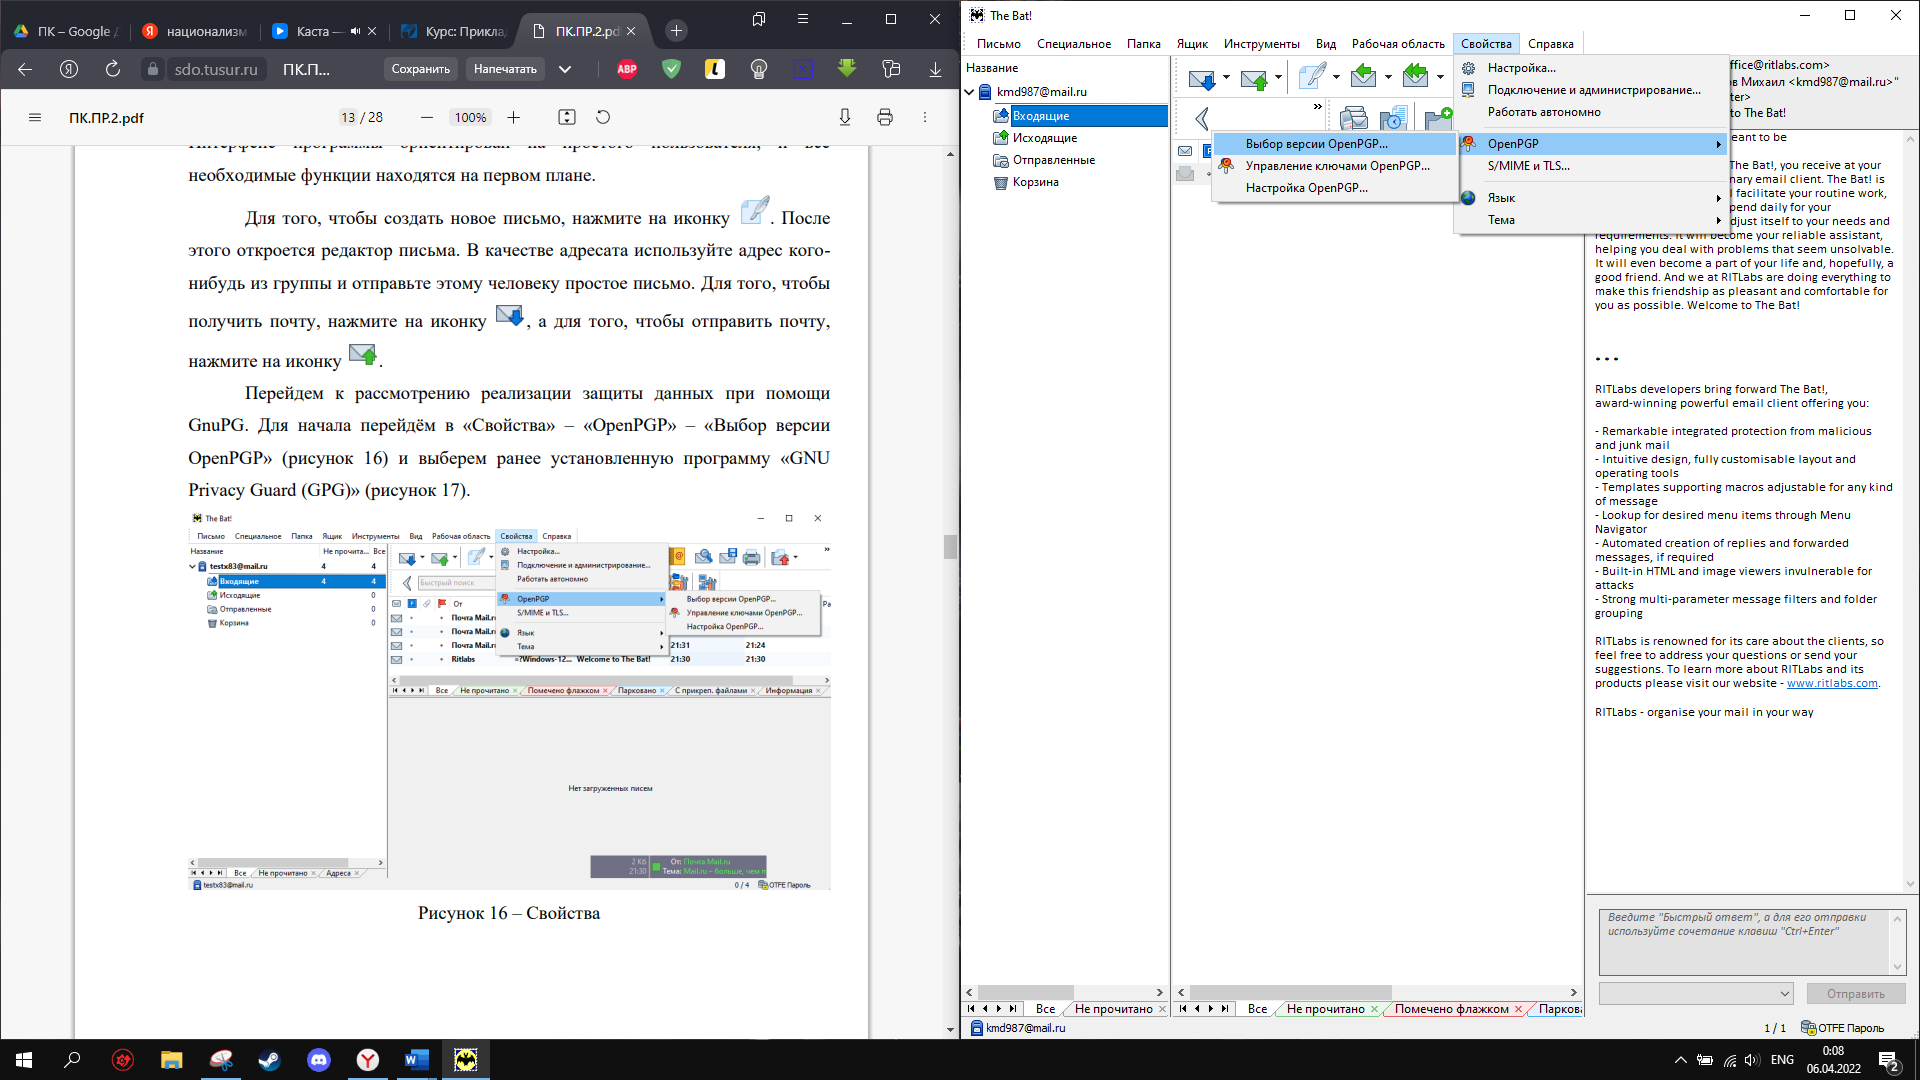This screenshot has height=1080, width=1920.
Task: Click Create New Message quill icon in The Bat!
Action: tap(1311, 76)
